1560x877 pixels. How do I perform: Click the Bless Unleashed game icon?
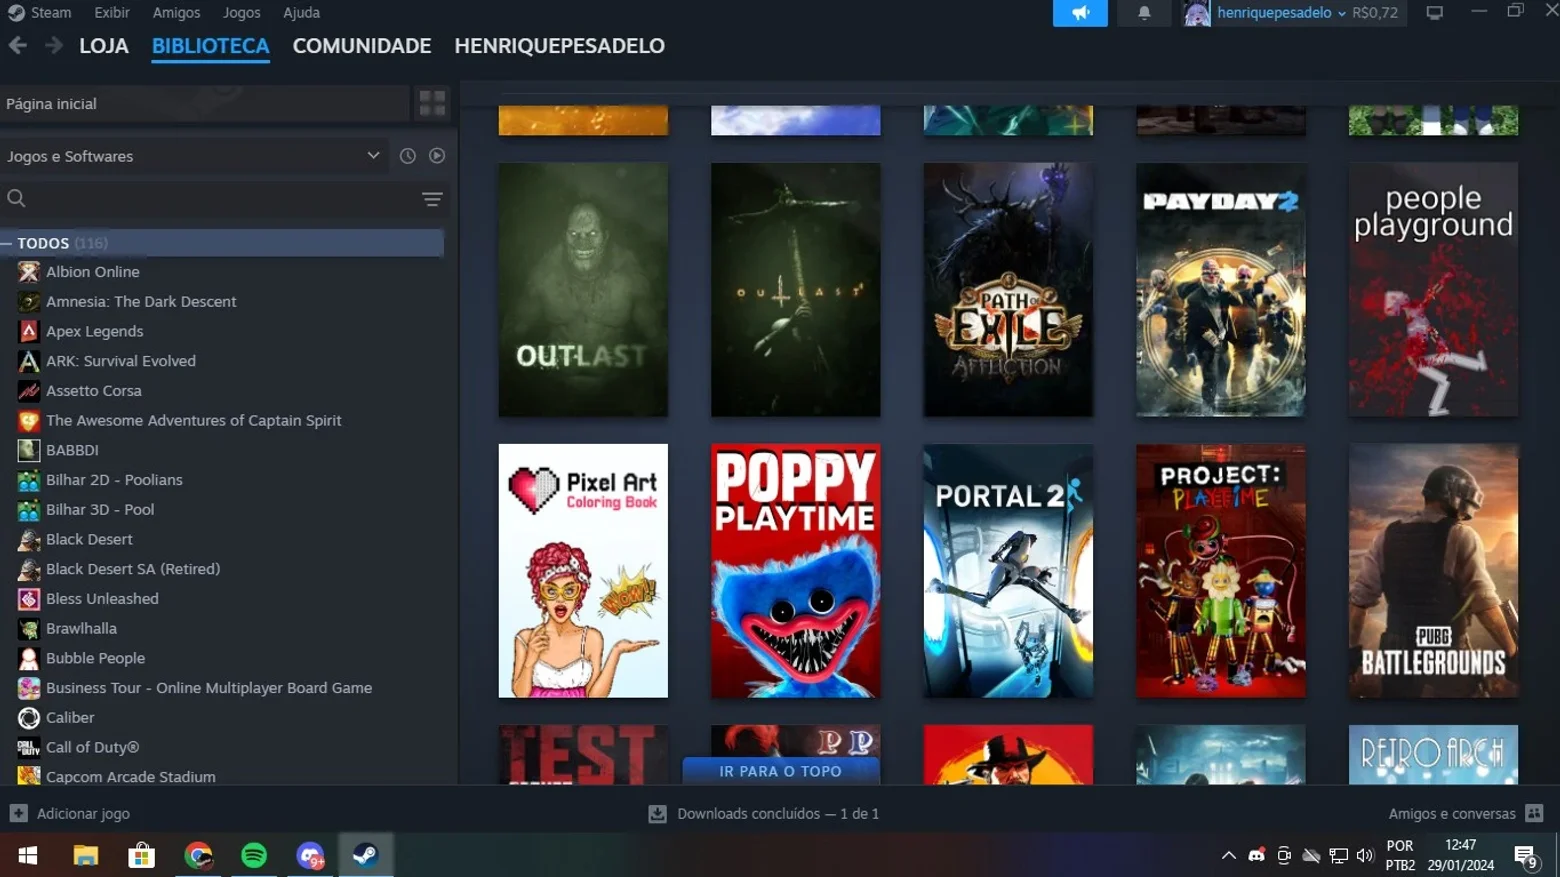(x=29, y=599)
